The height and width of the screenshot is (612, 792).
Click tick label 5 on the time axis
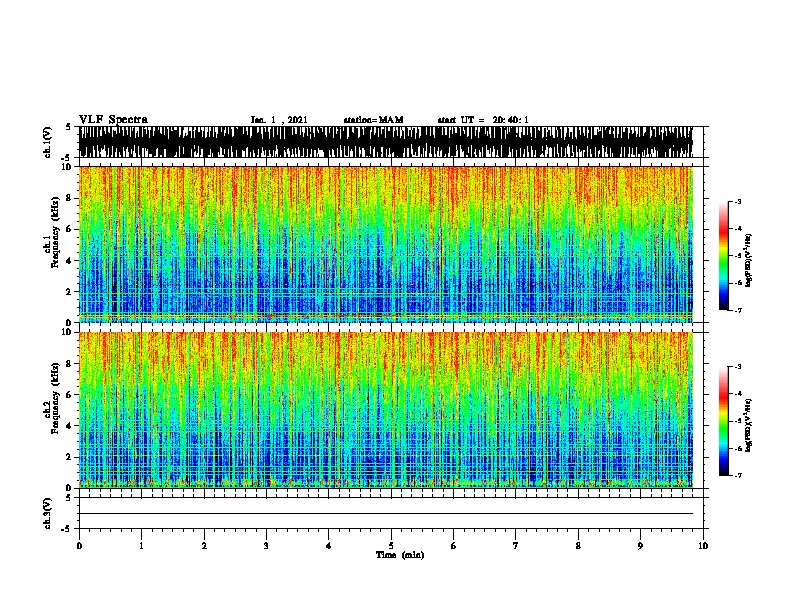[x=391, y=546]
